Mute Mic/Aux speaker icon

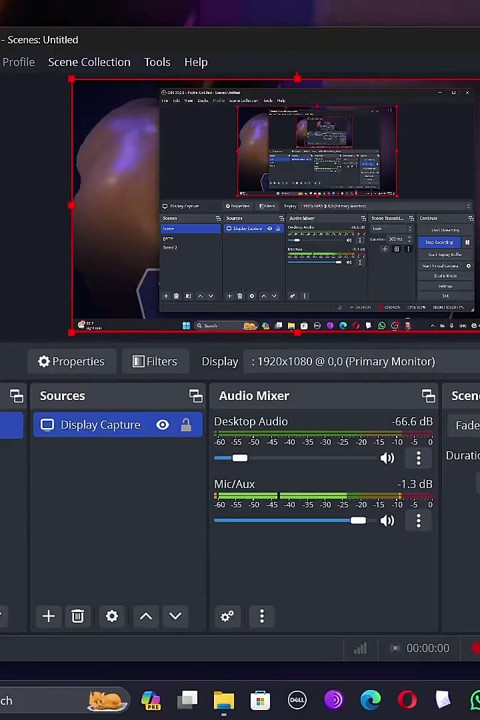[387, 520]
